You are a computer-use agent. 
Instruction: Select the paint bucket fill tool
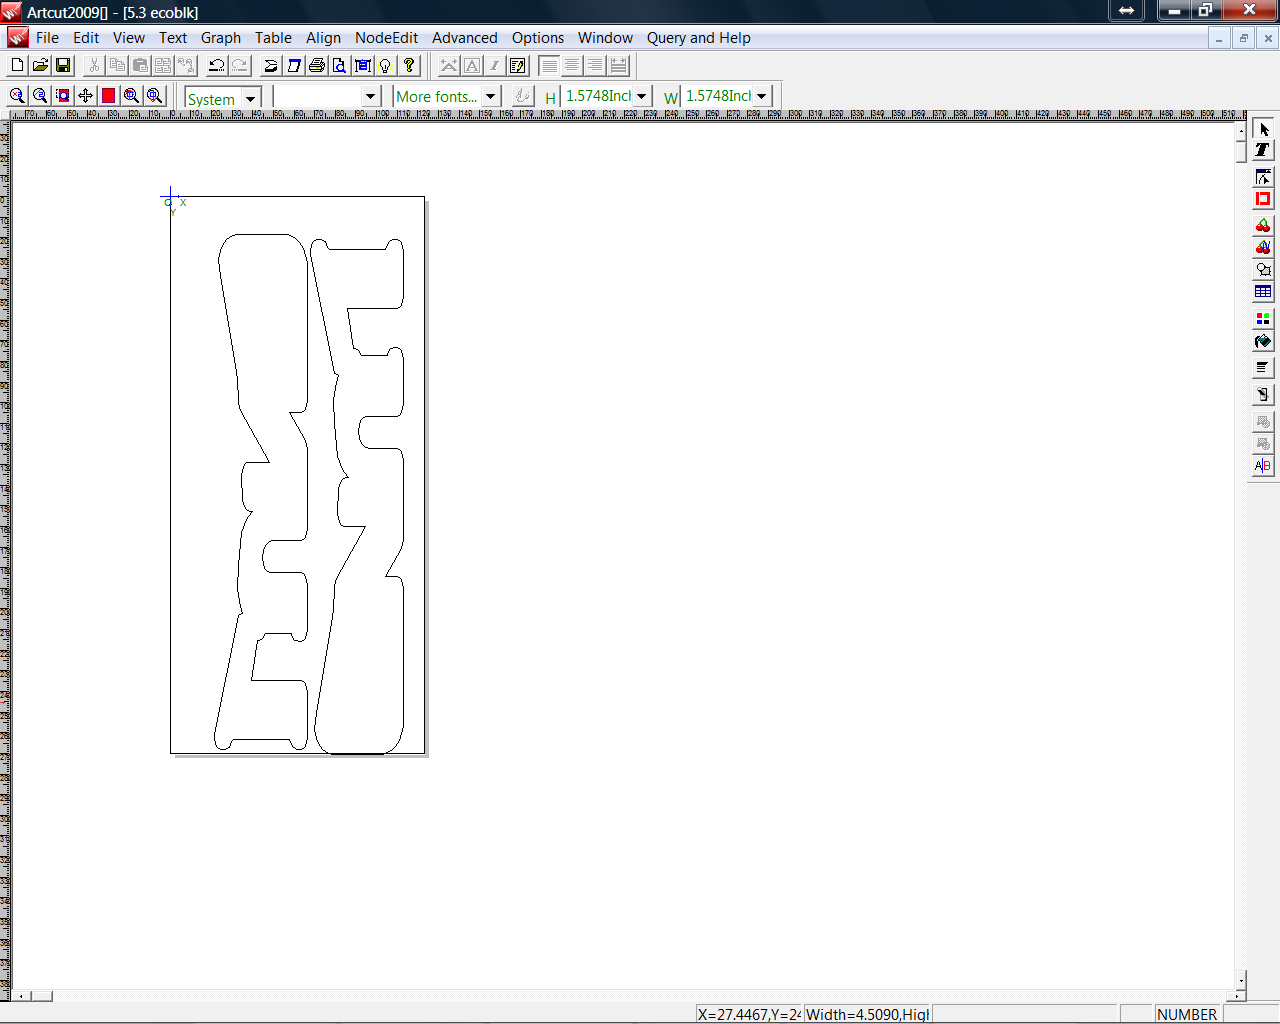pyautogui.click(x=1263, y=341)
